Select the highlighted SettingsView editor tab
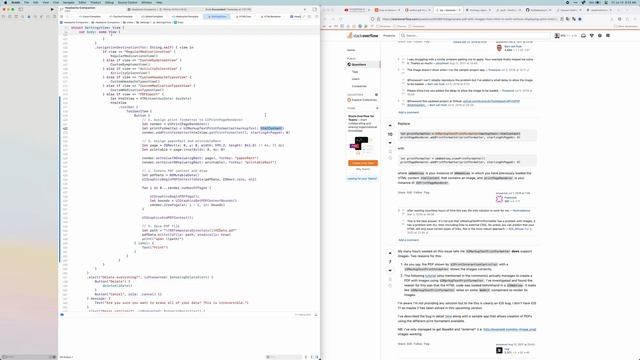The height and width of the screenshot is (360, 640). click(x=218, y=17)
